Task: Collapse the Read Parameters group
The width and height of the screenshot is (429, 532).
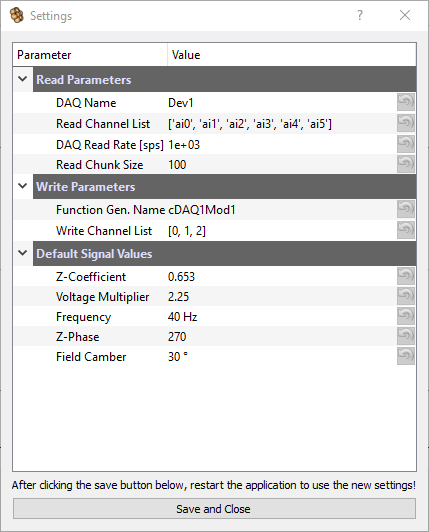Action: (x=23, y=79)
